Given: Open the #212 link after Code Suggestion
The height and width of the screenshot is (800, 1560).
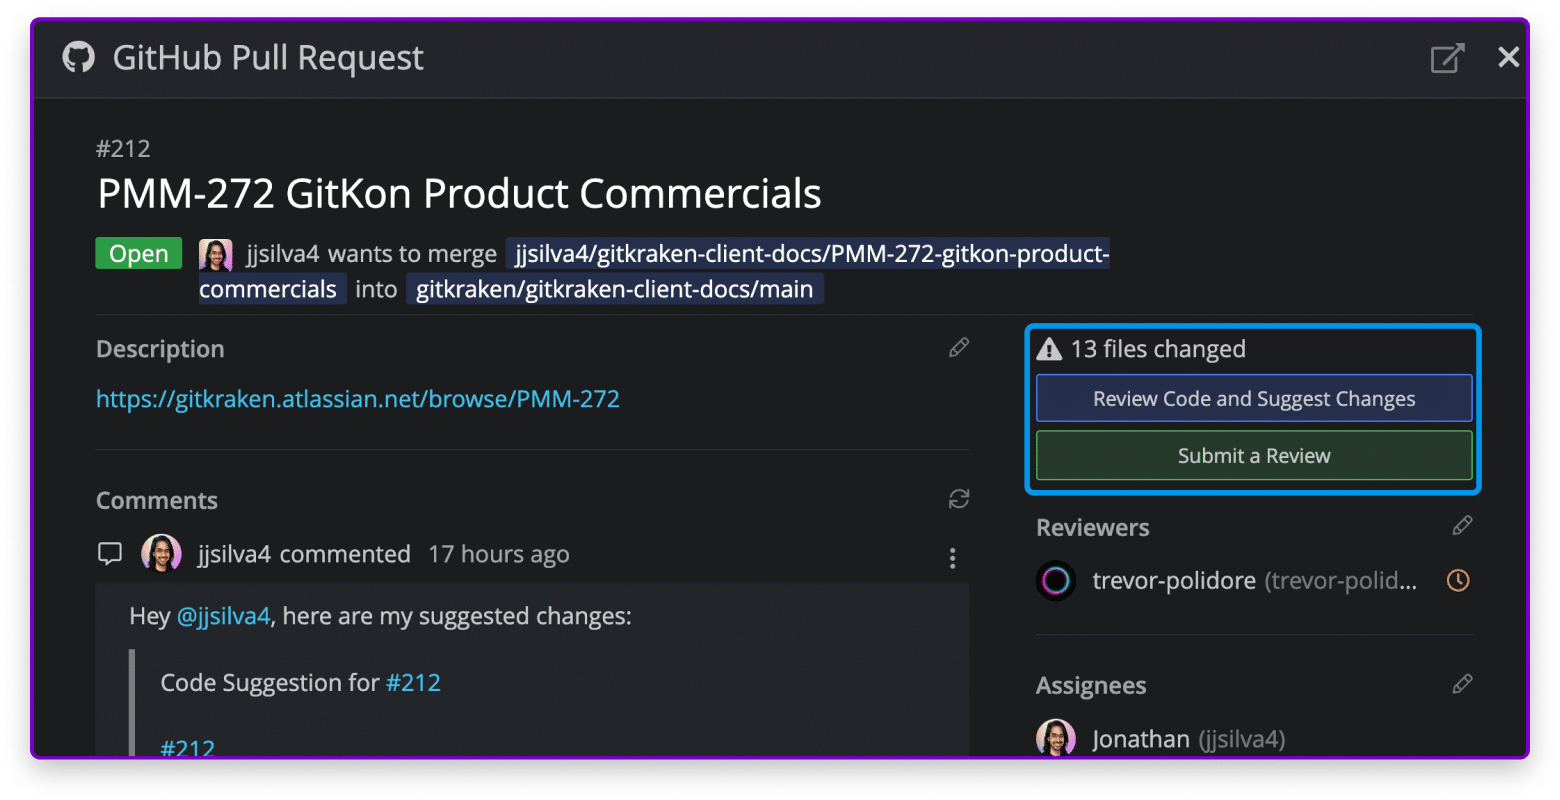Looking at the screenshot, I should [x=413, y=683].
